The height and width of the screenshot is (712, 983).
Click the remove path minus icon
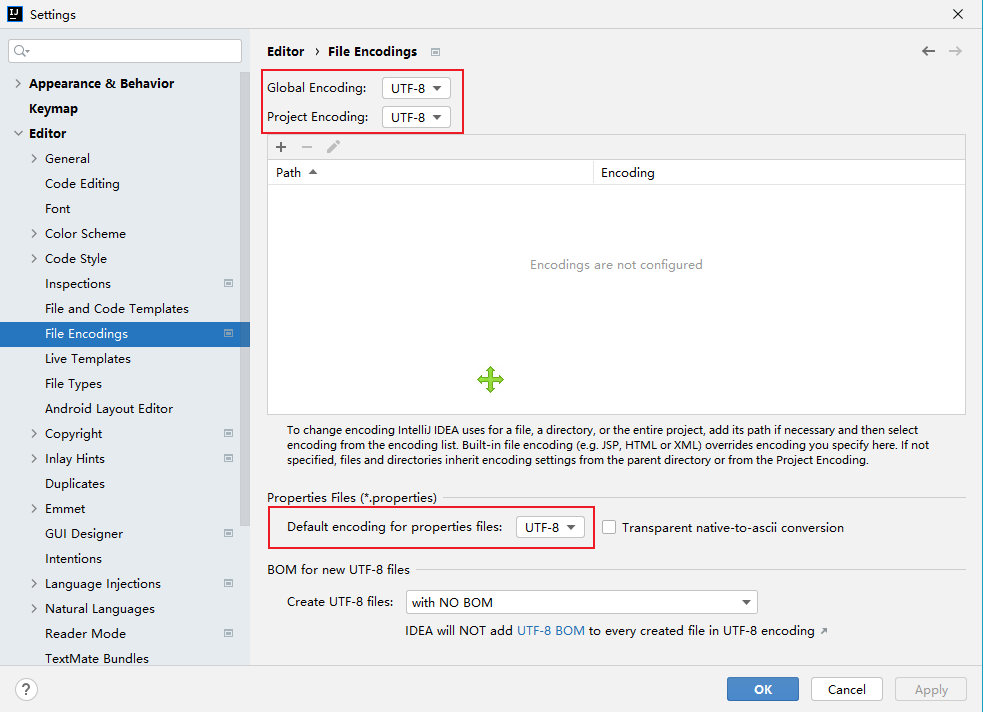307,147
